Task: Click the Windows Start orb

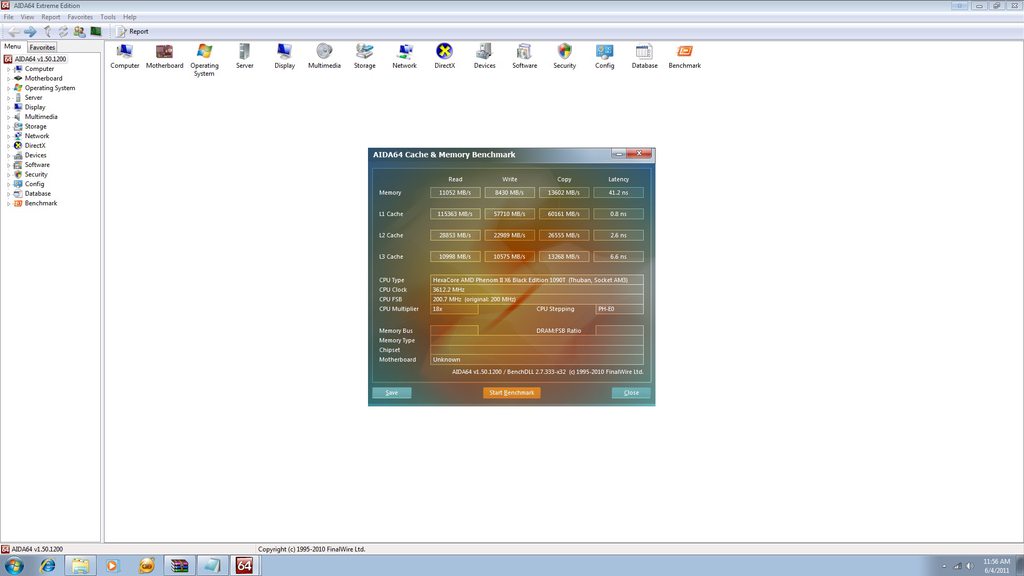Action: 14,566
